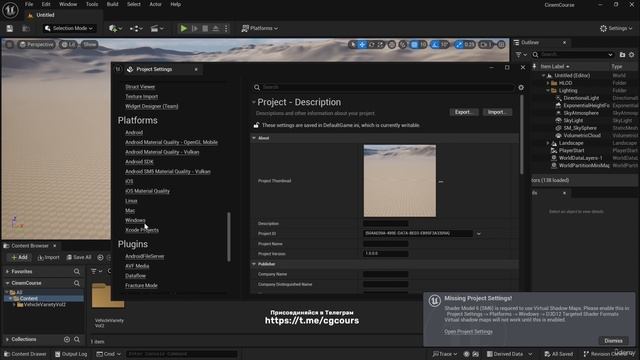
Task: Click the console command input field
Action: coord(182,354)
